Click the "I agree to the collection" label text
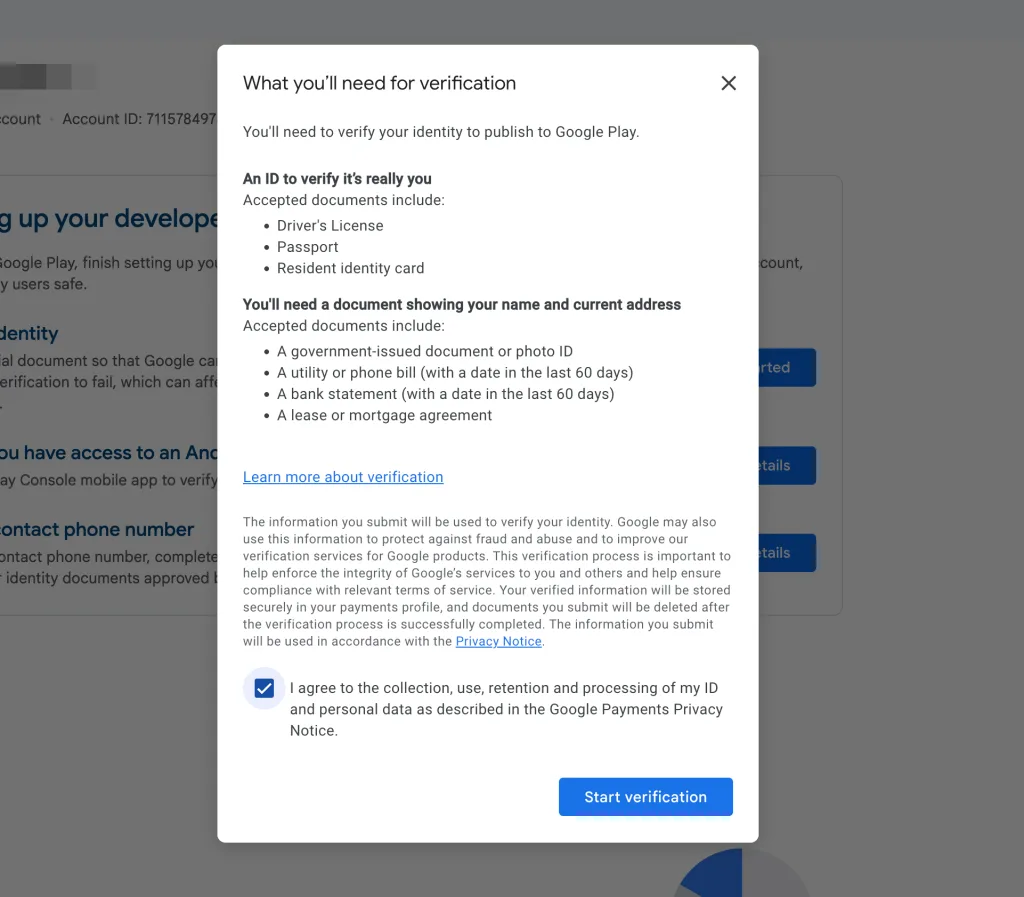 pos(505,708)
